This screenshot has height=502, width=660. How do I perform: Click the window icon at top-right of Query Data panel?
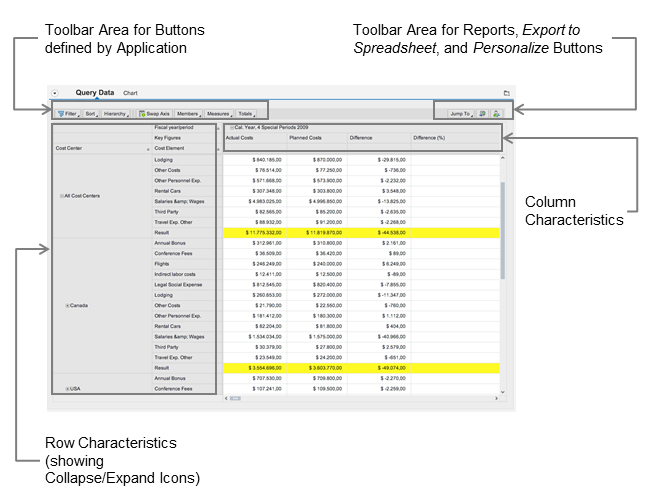(507, 93)
